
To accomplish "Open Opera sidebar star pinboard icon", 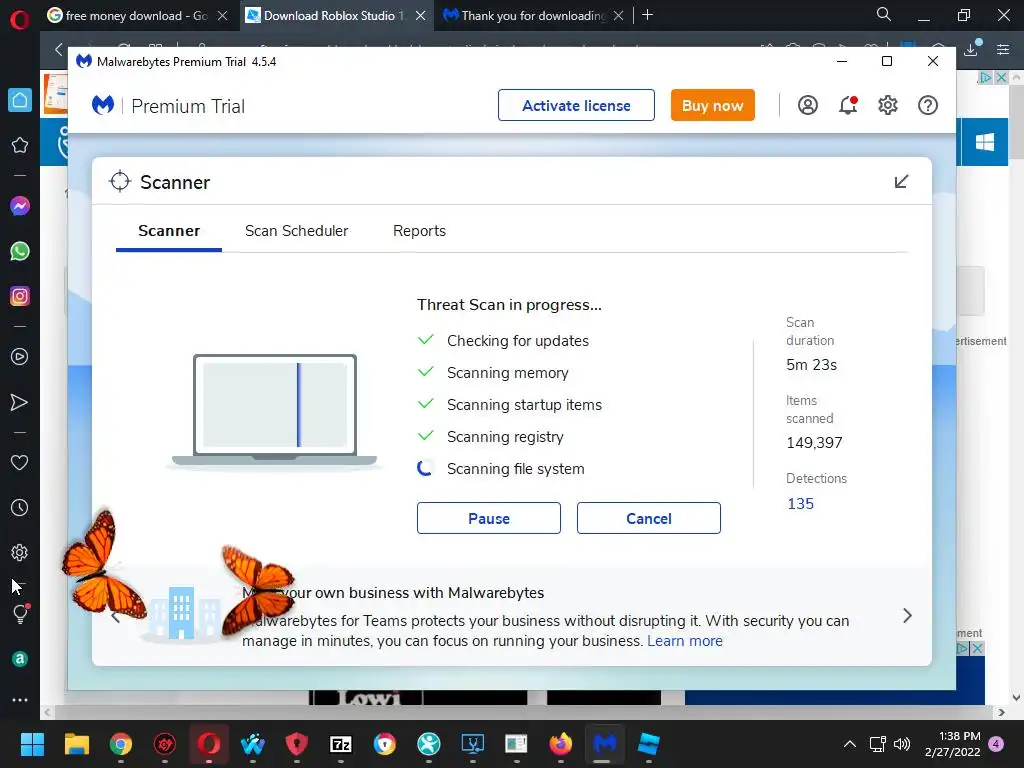I will [x=20, y=145].
